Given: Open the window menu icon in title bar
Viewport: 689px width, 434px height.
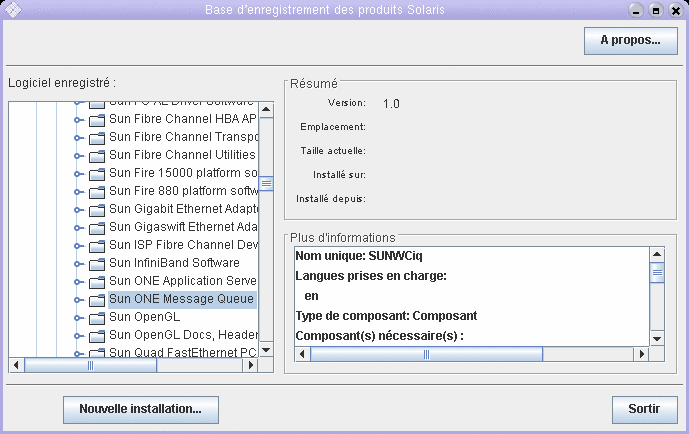Looking at the screenshot, I should 12,10.
